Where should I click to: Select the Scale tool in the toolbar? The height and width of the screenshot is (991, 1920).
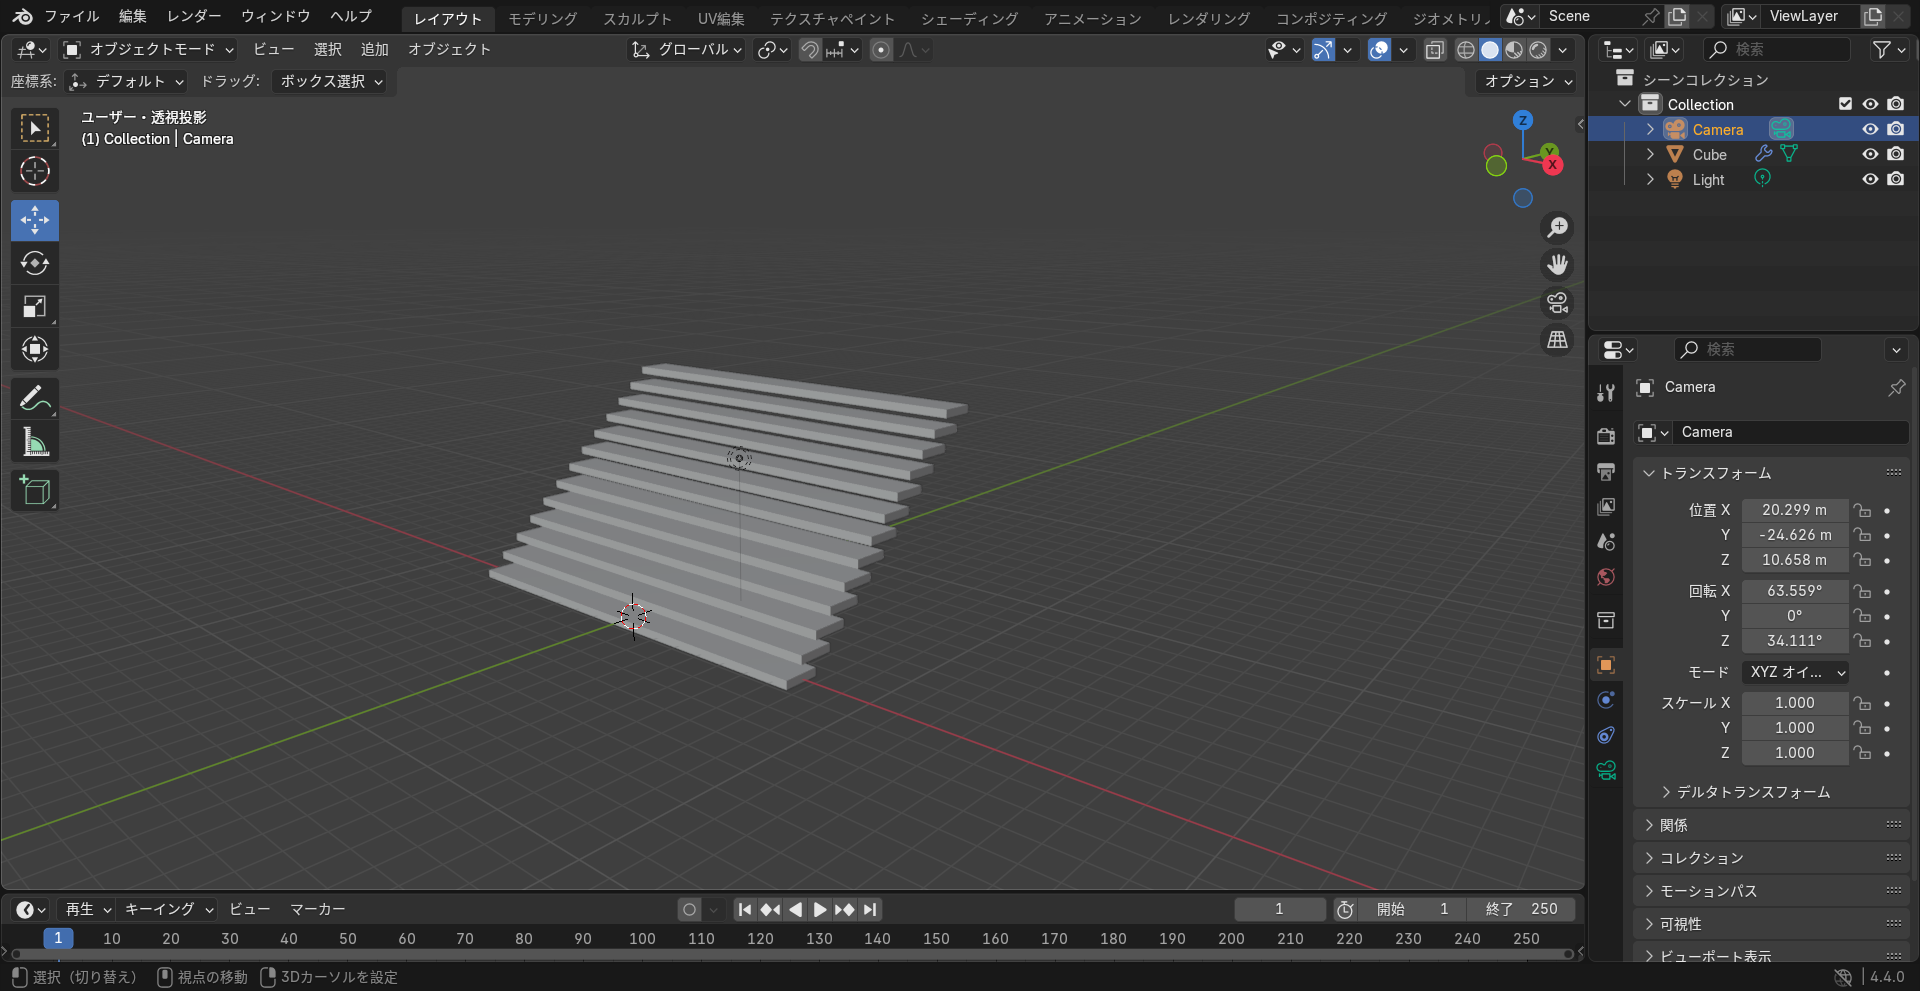[x=35, y=306]
